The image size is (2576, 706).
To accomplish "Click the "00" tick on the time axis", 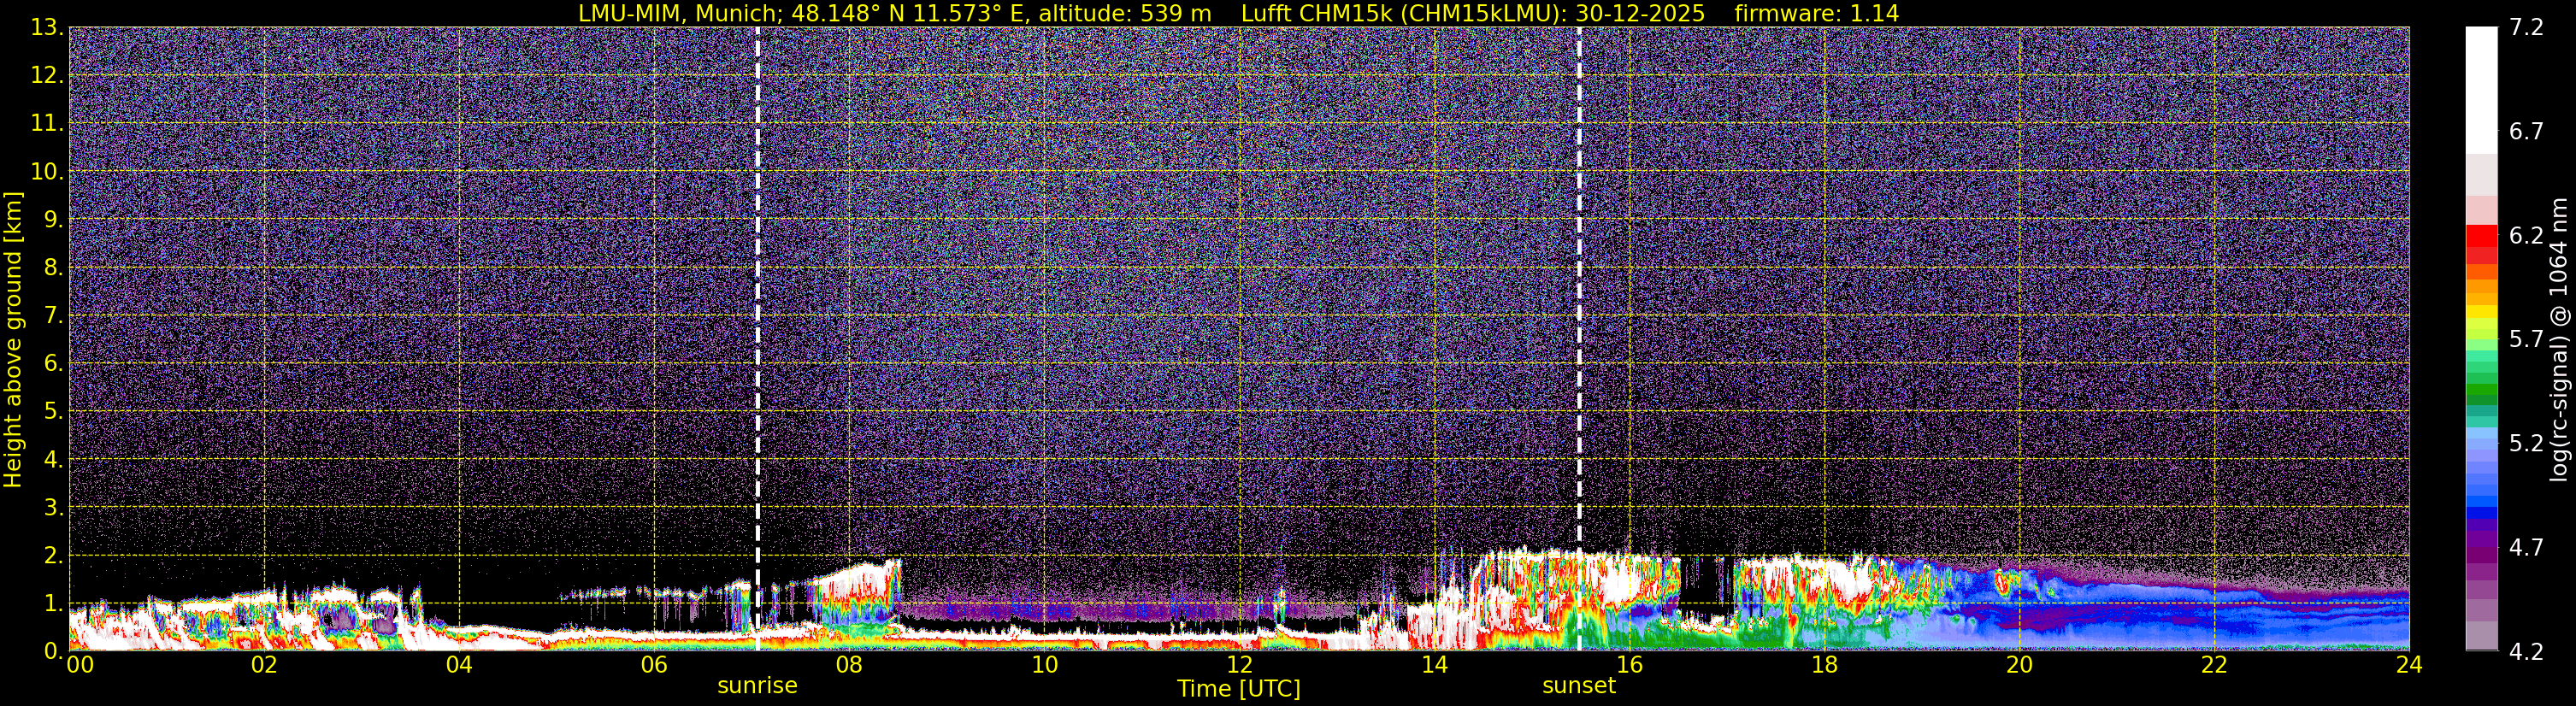I will [79, 665].
